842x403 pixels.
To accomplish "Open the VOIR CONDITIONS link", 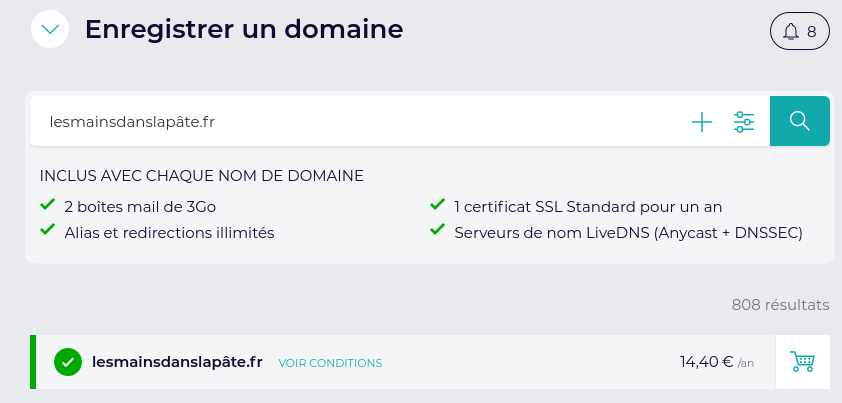I will [330, 363].
